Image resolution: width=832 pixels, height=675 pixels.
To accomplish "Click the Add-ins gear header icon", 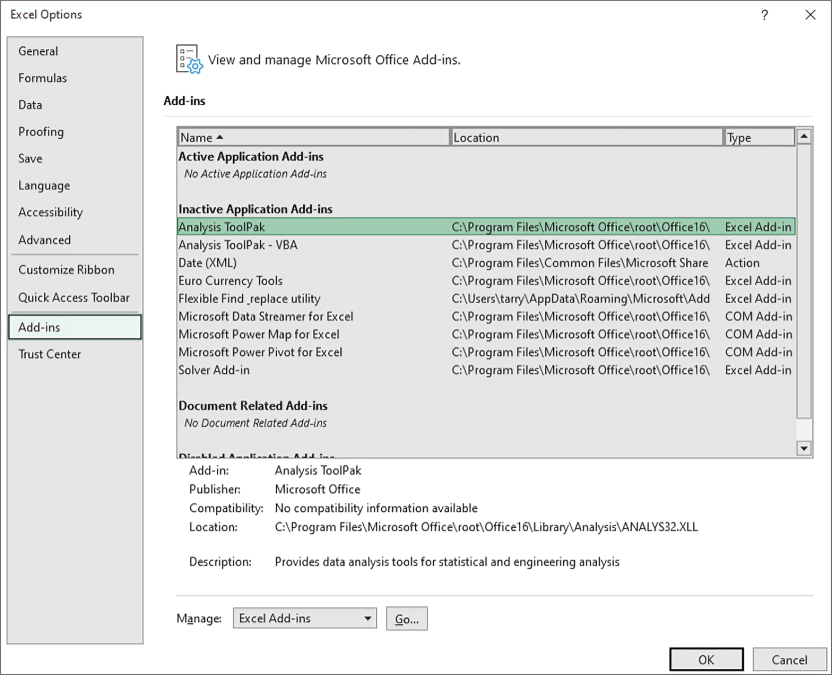I will (189, 59).
